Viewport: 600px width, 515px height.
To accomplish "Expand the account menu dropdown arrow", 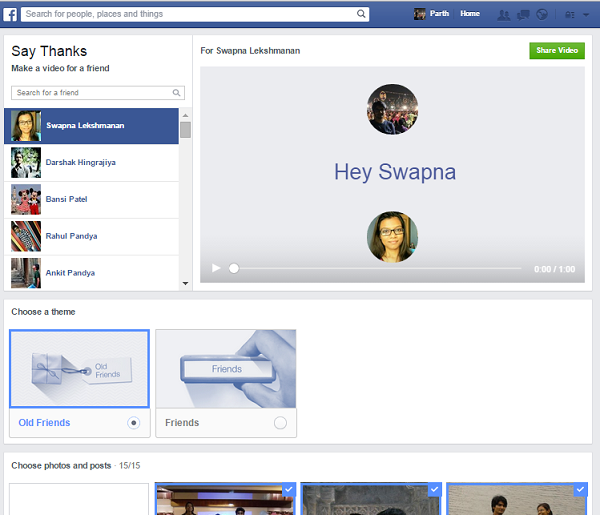I will [586, 15].
